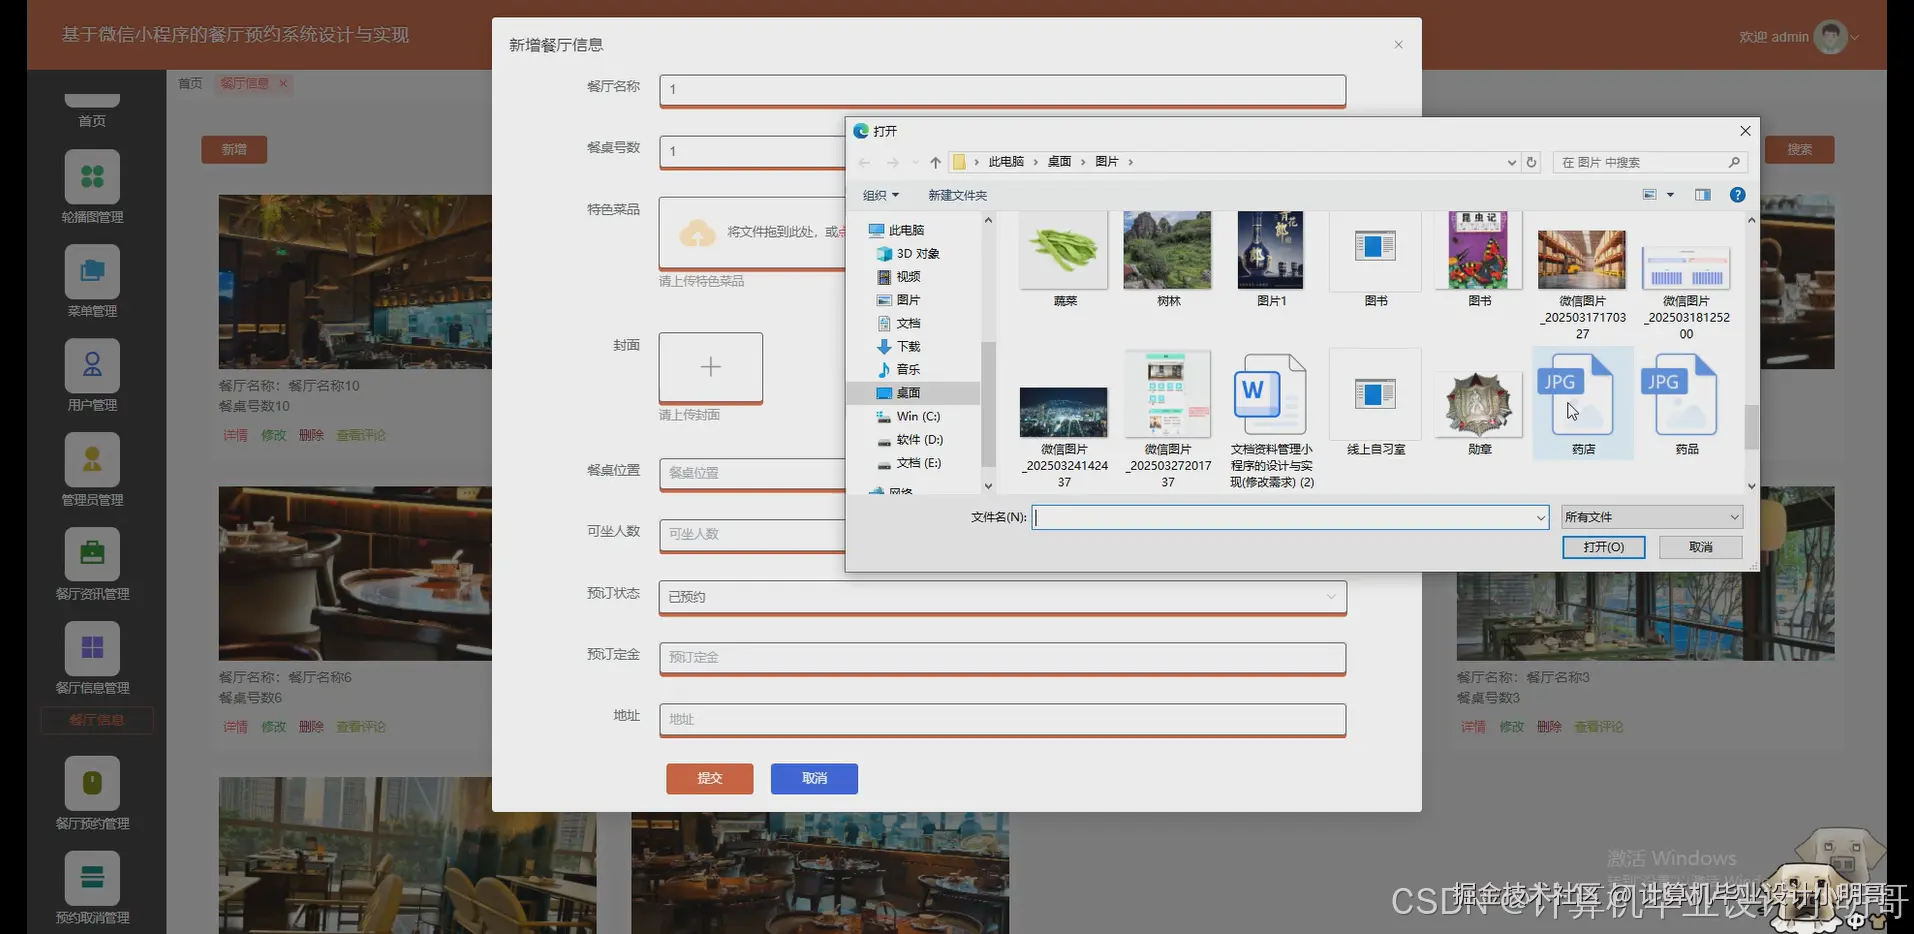Click 查看评论 link for 餐厅名称3

pyautogui.click(x=1599, y=727)
